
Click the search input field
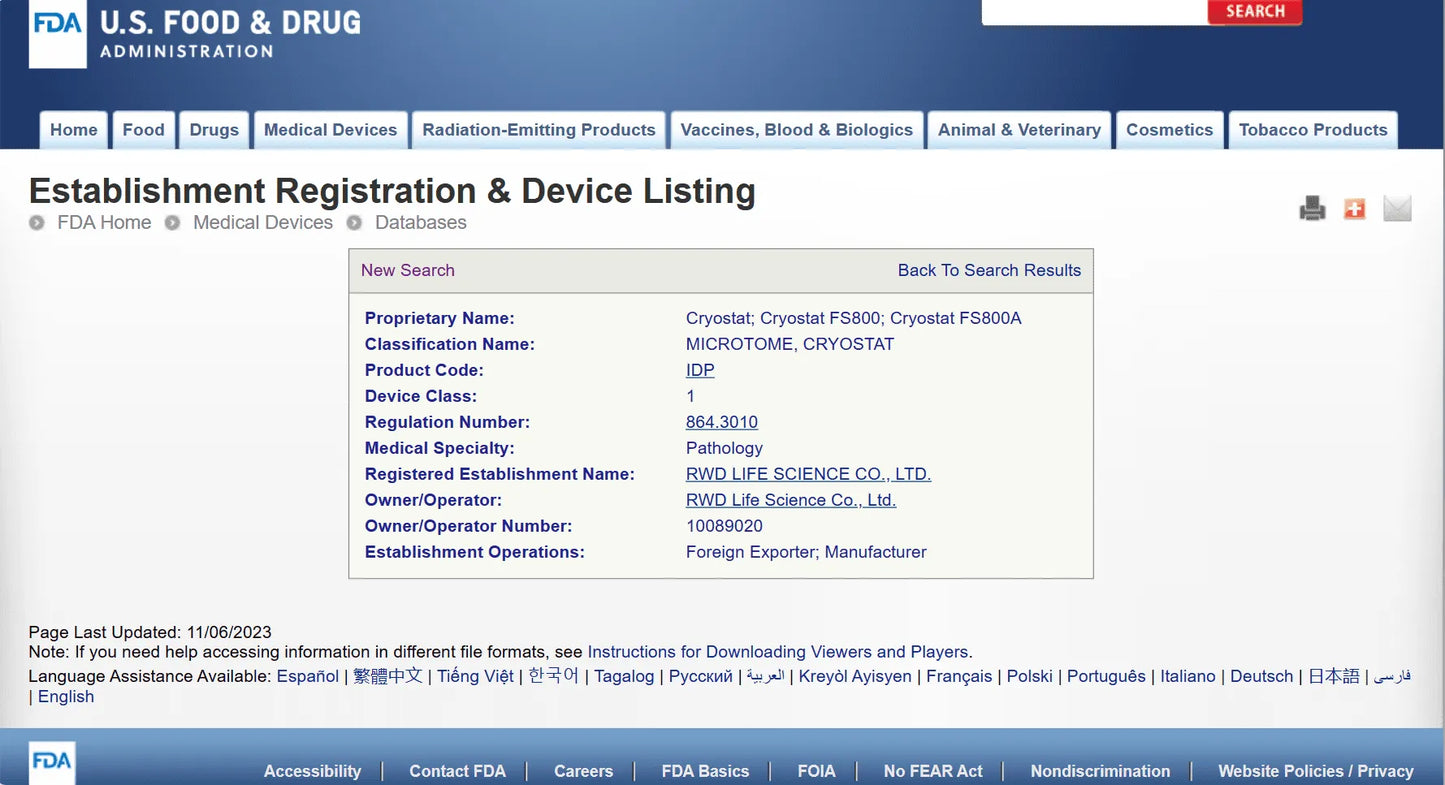point(1094,12)
